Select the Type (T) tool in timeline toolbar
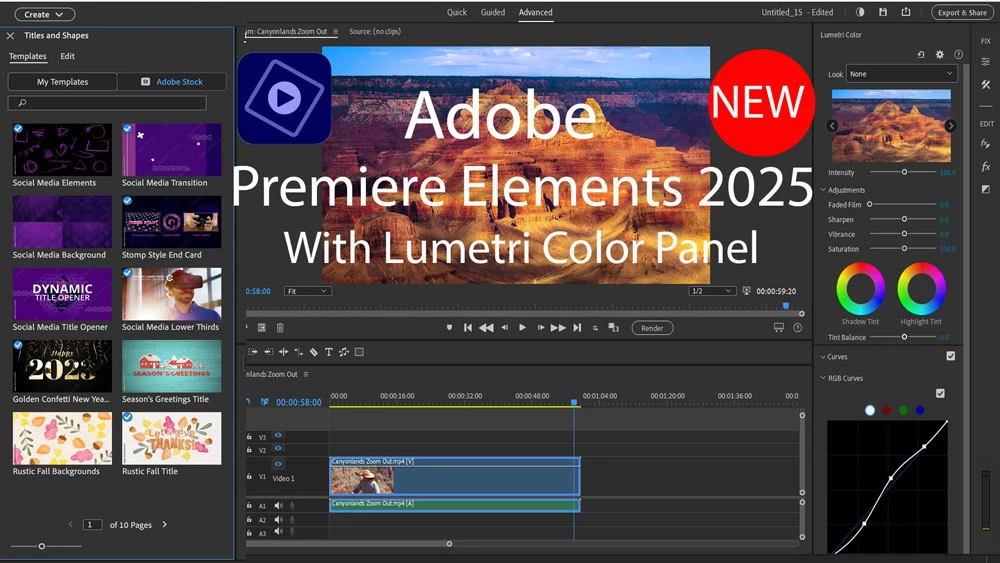Image resolution: width=1000 pixels, height=563 pixels. pyautogui.click(x=328, y=352)
